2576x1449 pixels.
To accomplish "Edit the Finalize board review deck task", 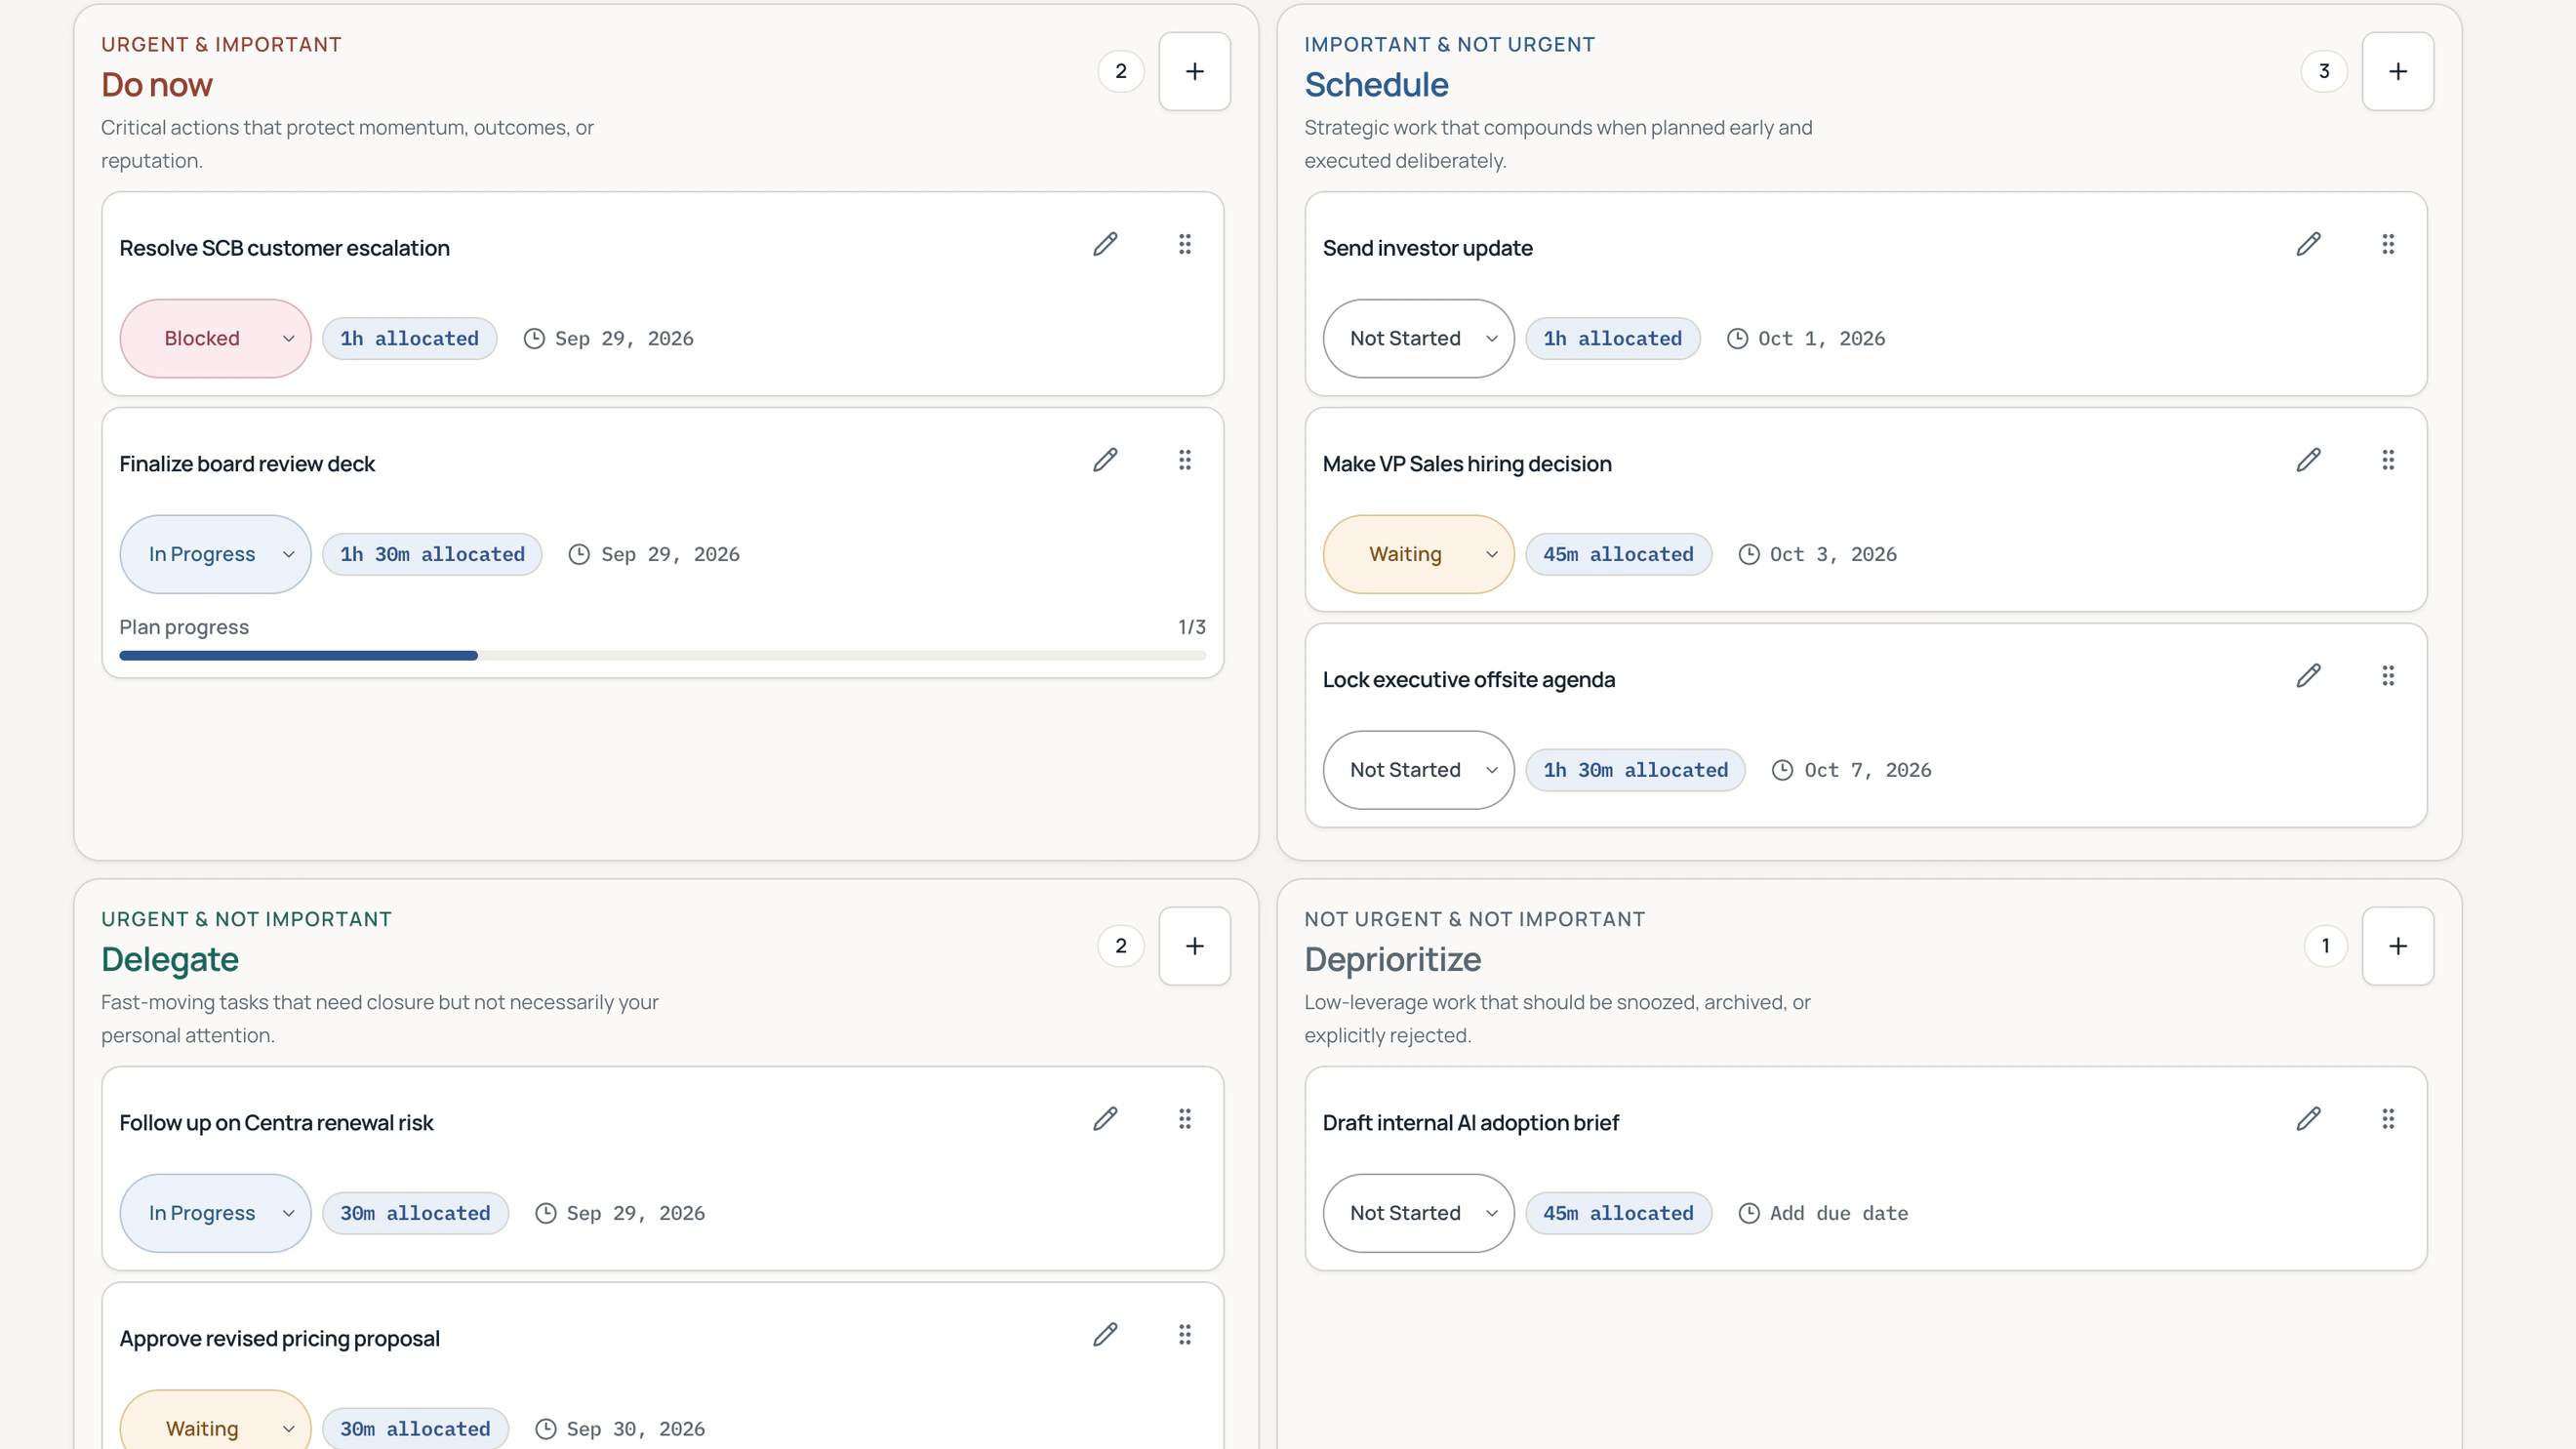I will coord(1105,460).
